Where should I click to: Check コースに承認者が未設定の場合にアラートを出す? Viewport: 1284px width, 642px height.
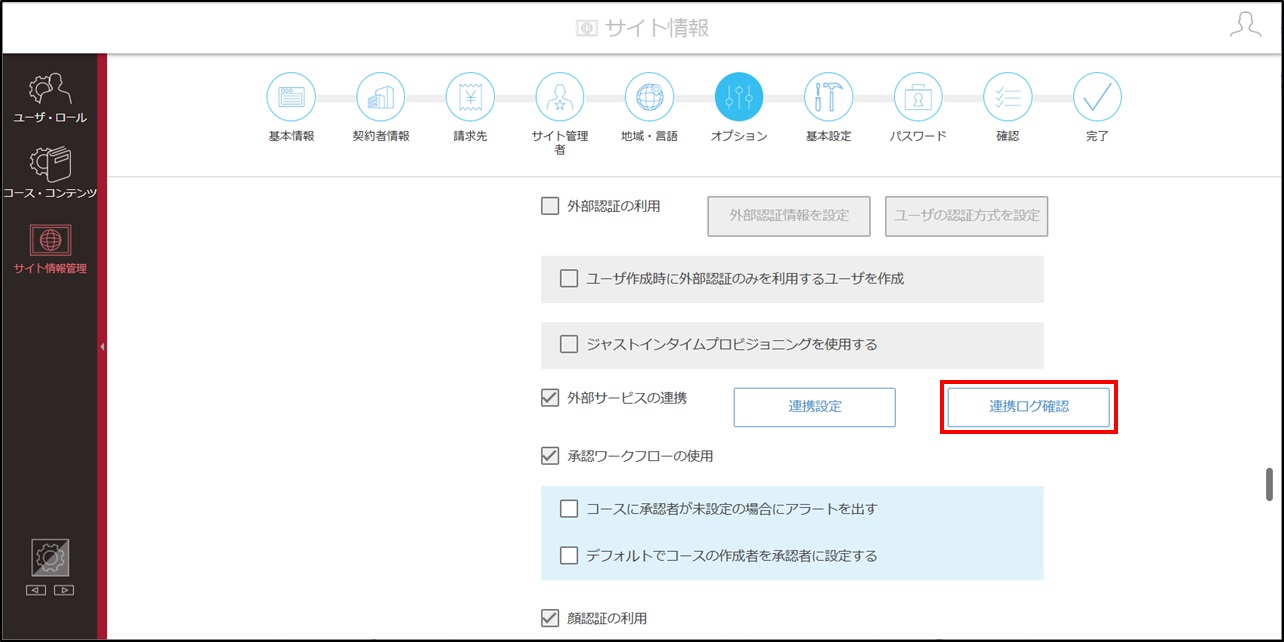pyautogui.click(x=569, y=509)
